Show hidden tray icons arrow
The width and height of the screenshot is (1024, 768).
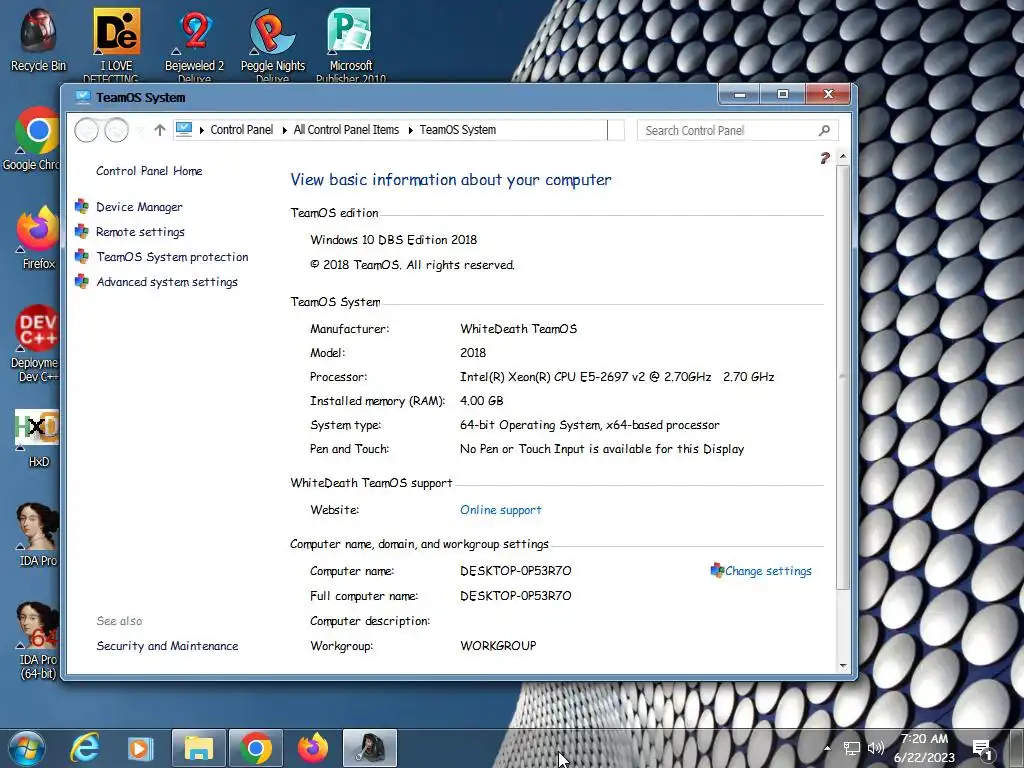pyautogui.click(x=827, y=748)
